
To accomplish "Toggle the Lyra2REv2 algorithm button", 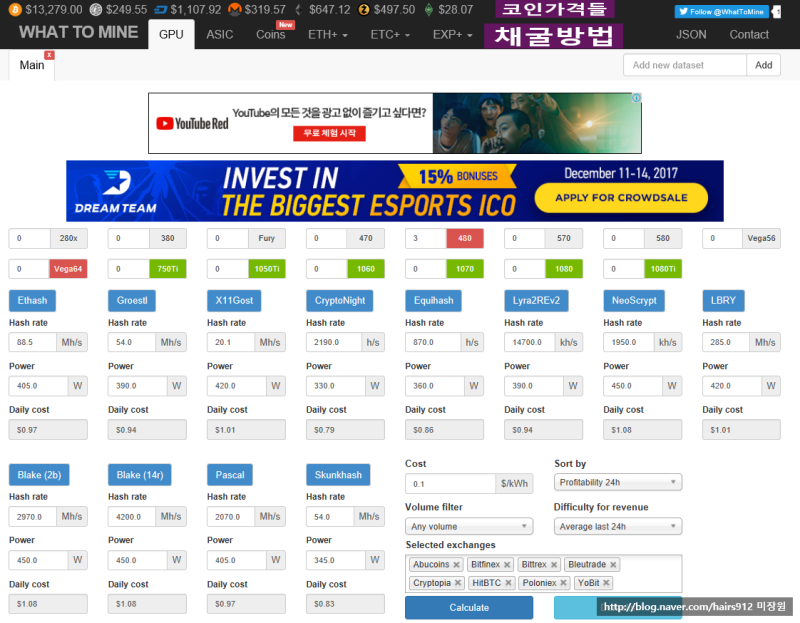I will (536, 301).
